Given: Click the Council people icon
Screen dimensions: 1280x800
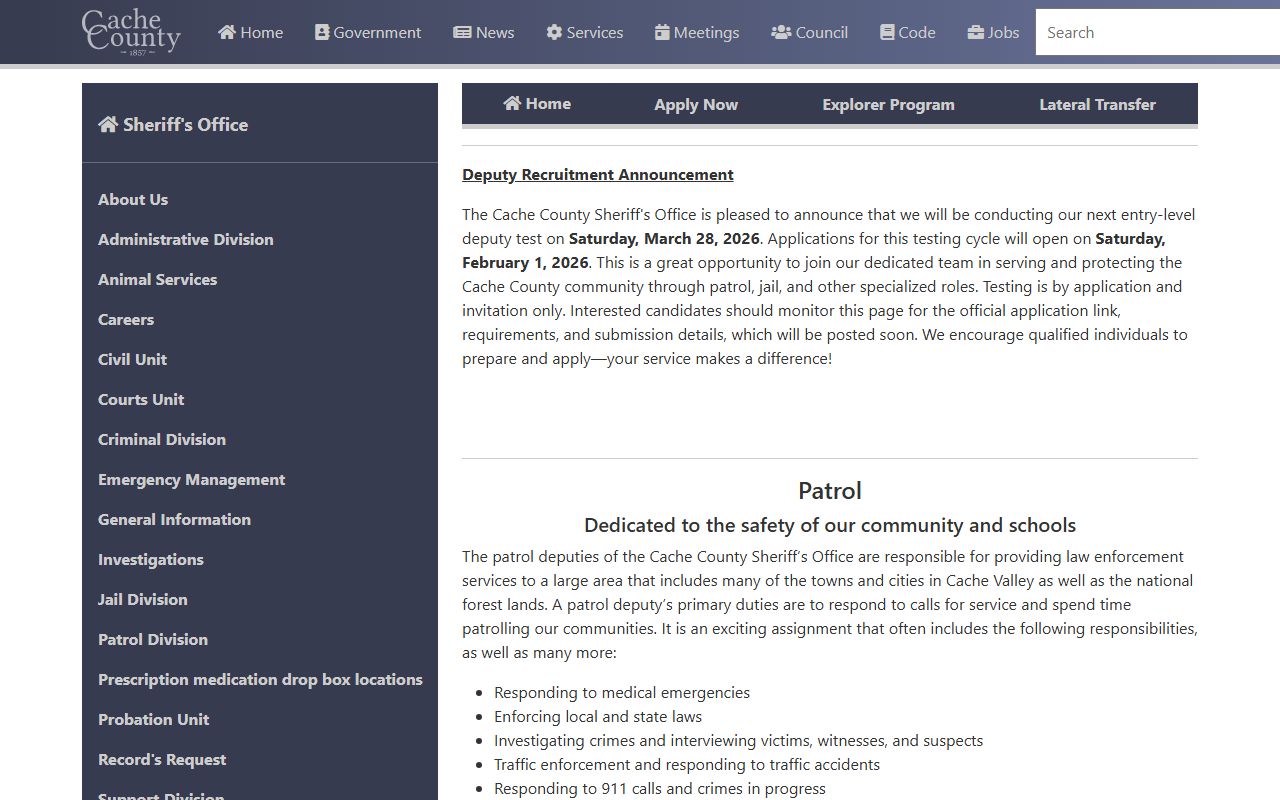Looking at the screenshot, I should tap(781, 32).
